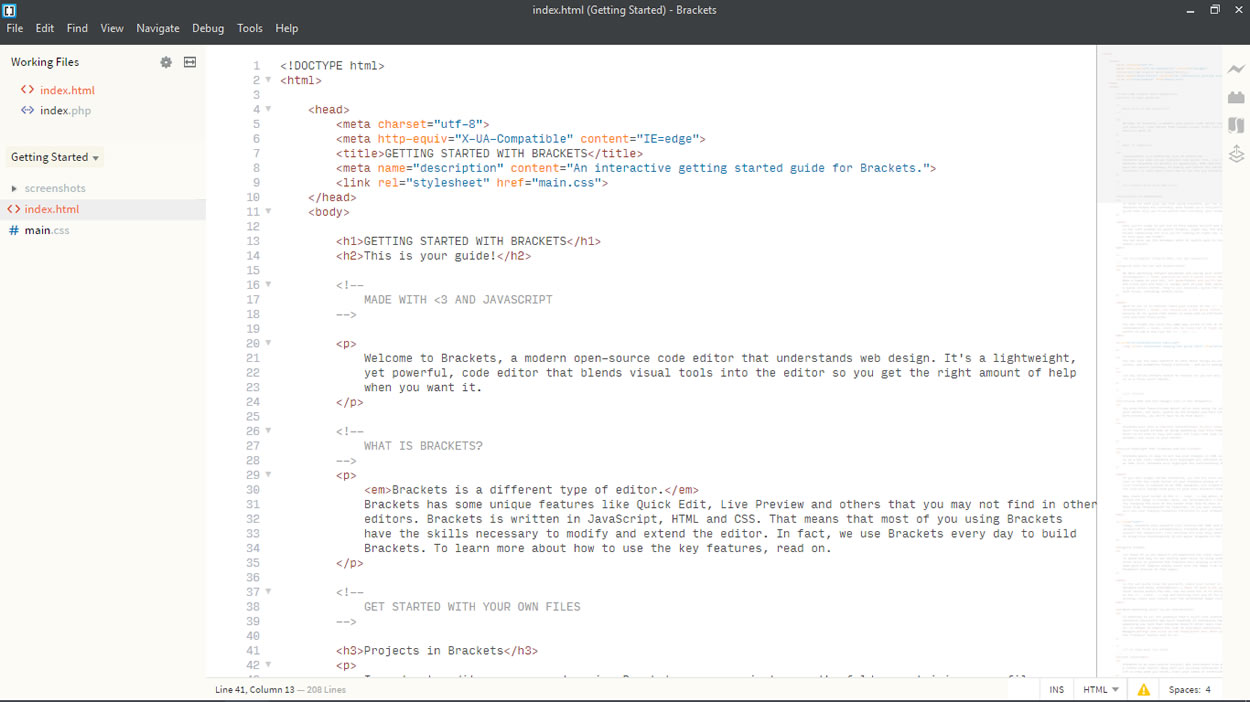Open the Find menu
The width and height of the screenshot is (1250, 702).
click(x=77, y=28)
